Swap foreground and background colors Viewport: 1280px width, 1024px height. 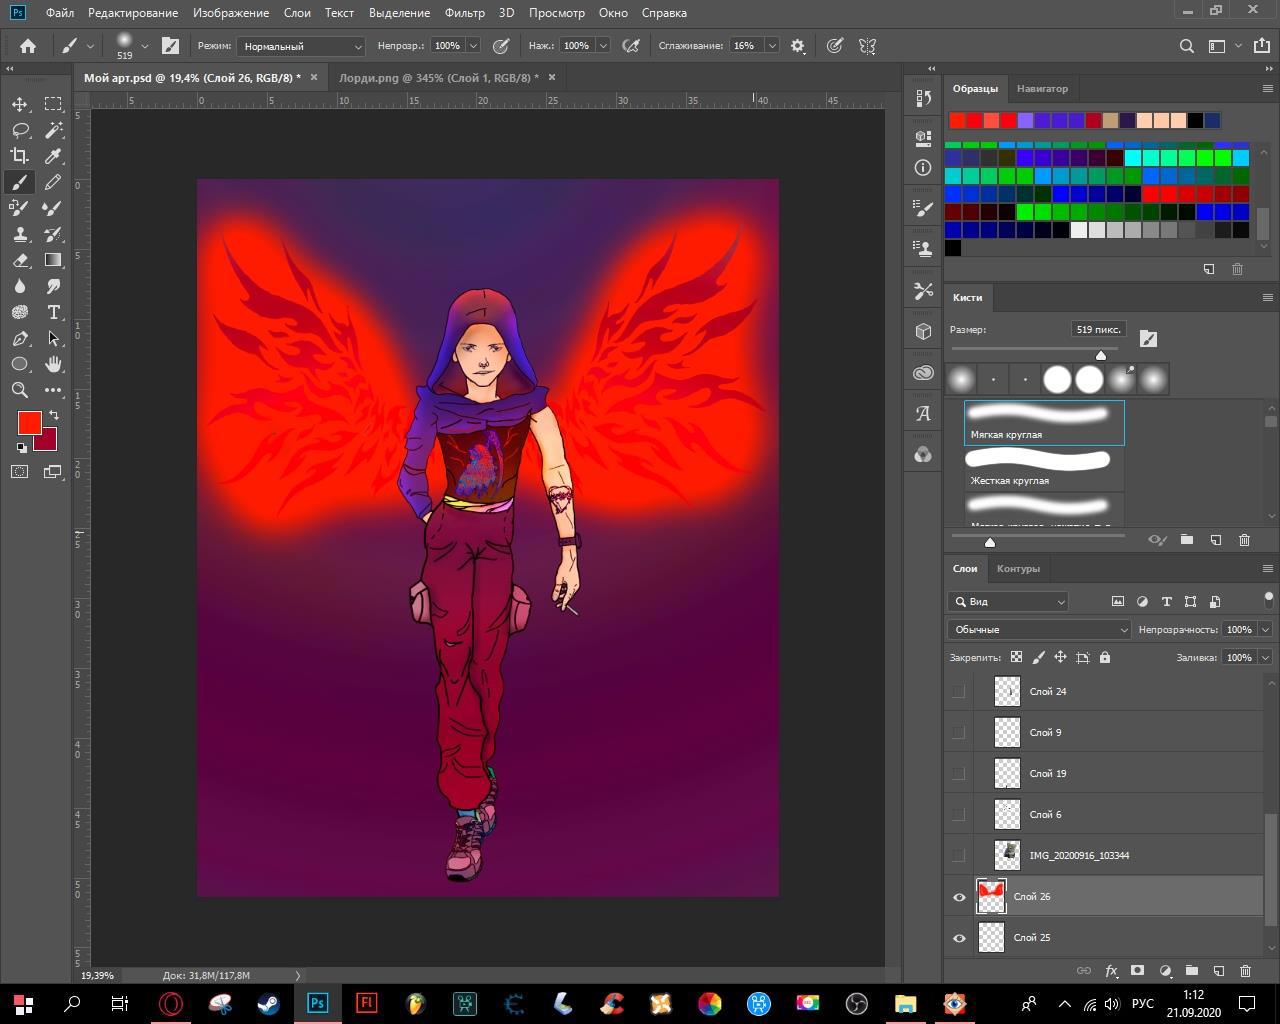[x=54, y=414]
